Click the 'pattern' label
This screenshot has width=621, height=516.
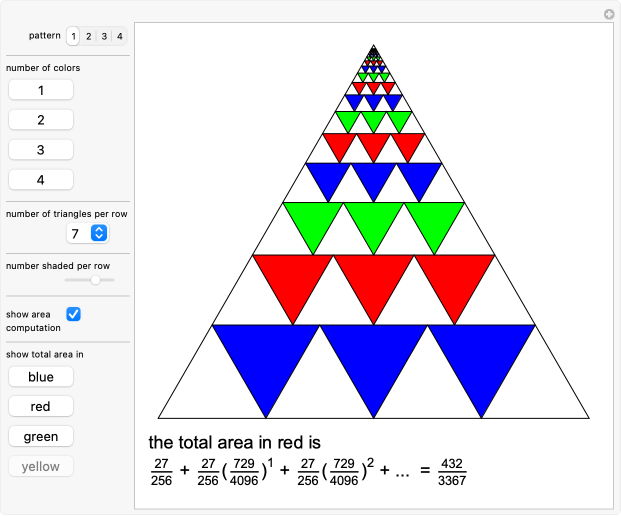coord(44,36)
